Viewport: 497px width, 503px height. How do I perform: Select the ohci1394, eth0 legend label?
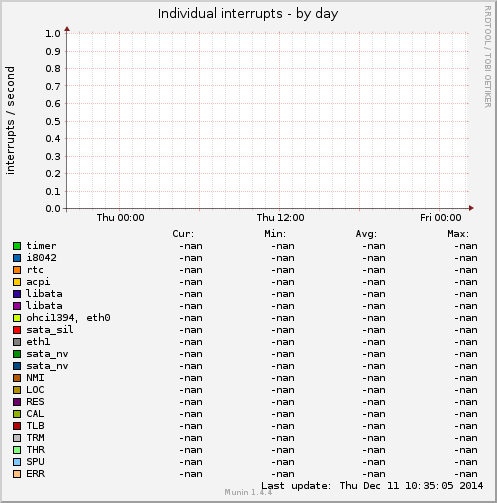(68, 318)
